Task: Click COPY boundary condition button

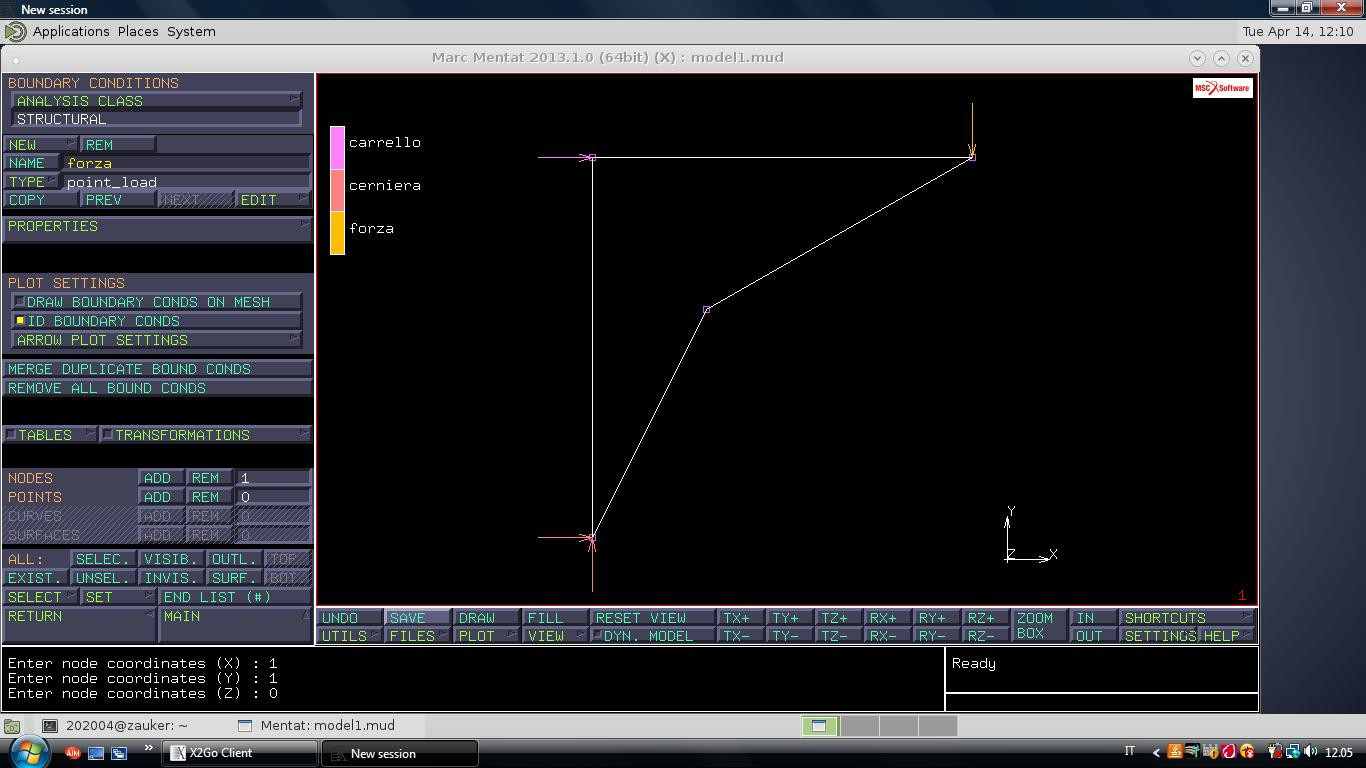Action: click(41, 200)
